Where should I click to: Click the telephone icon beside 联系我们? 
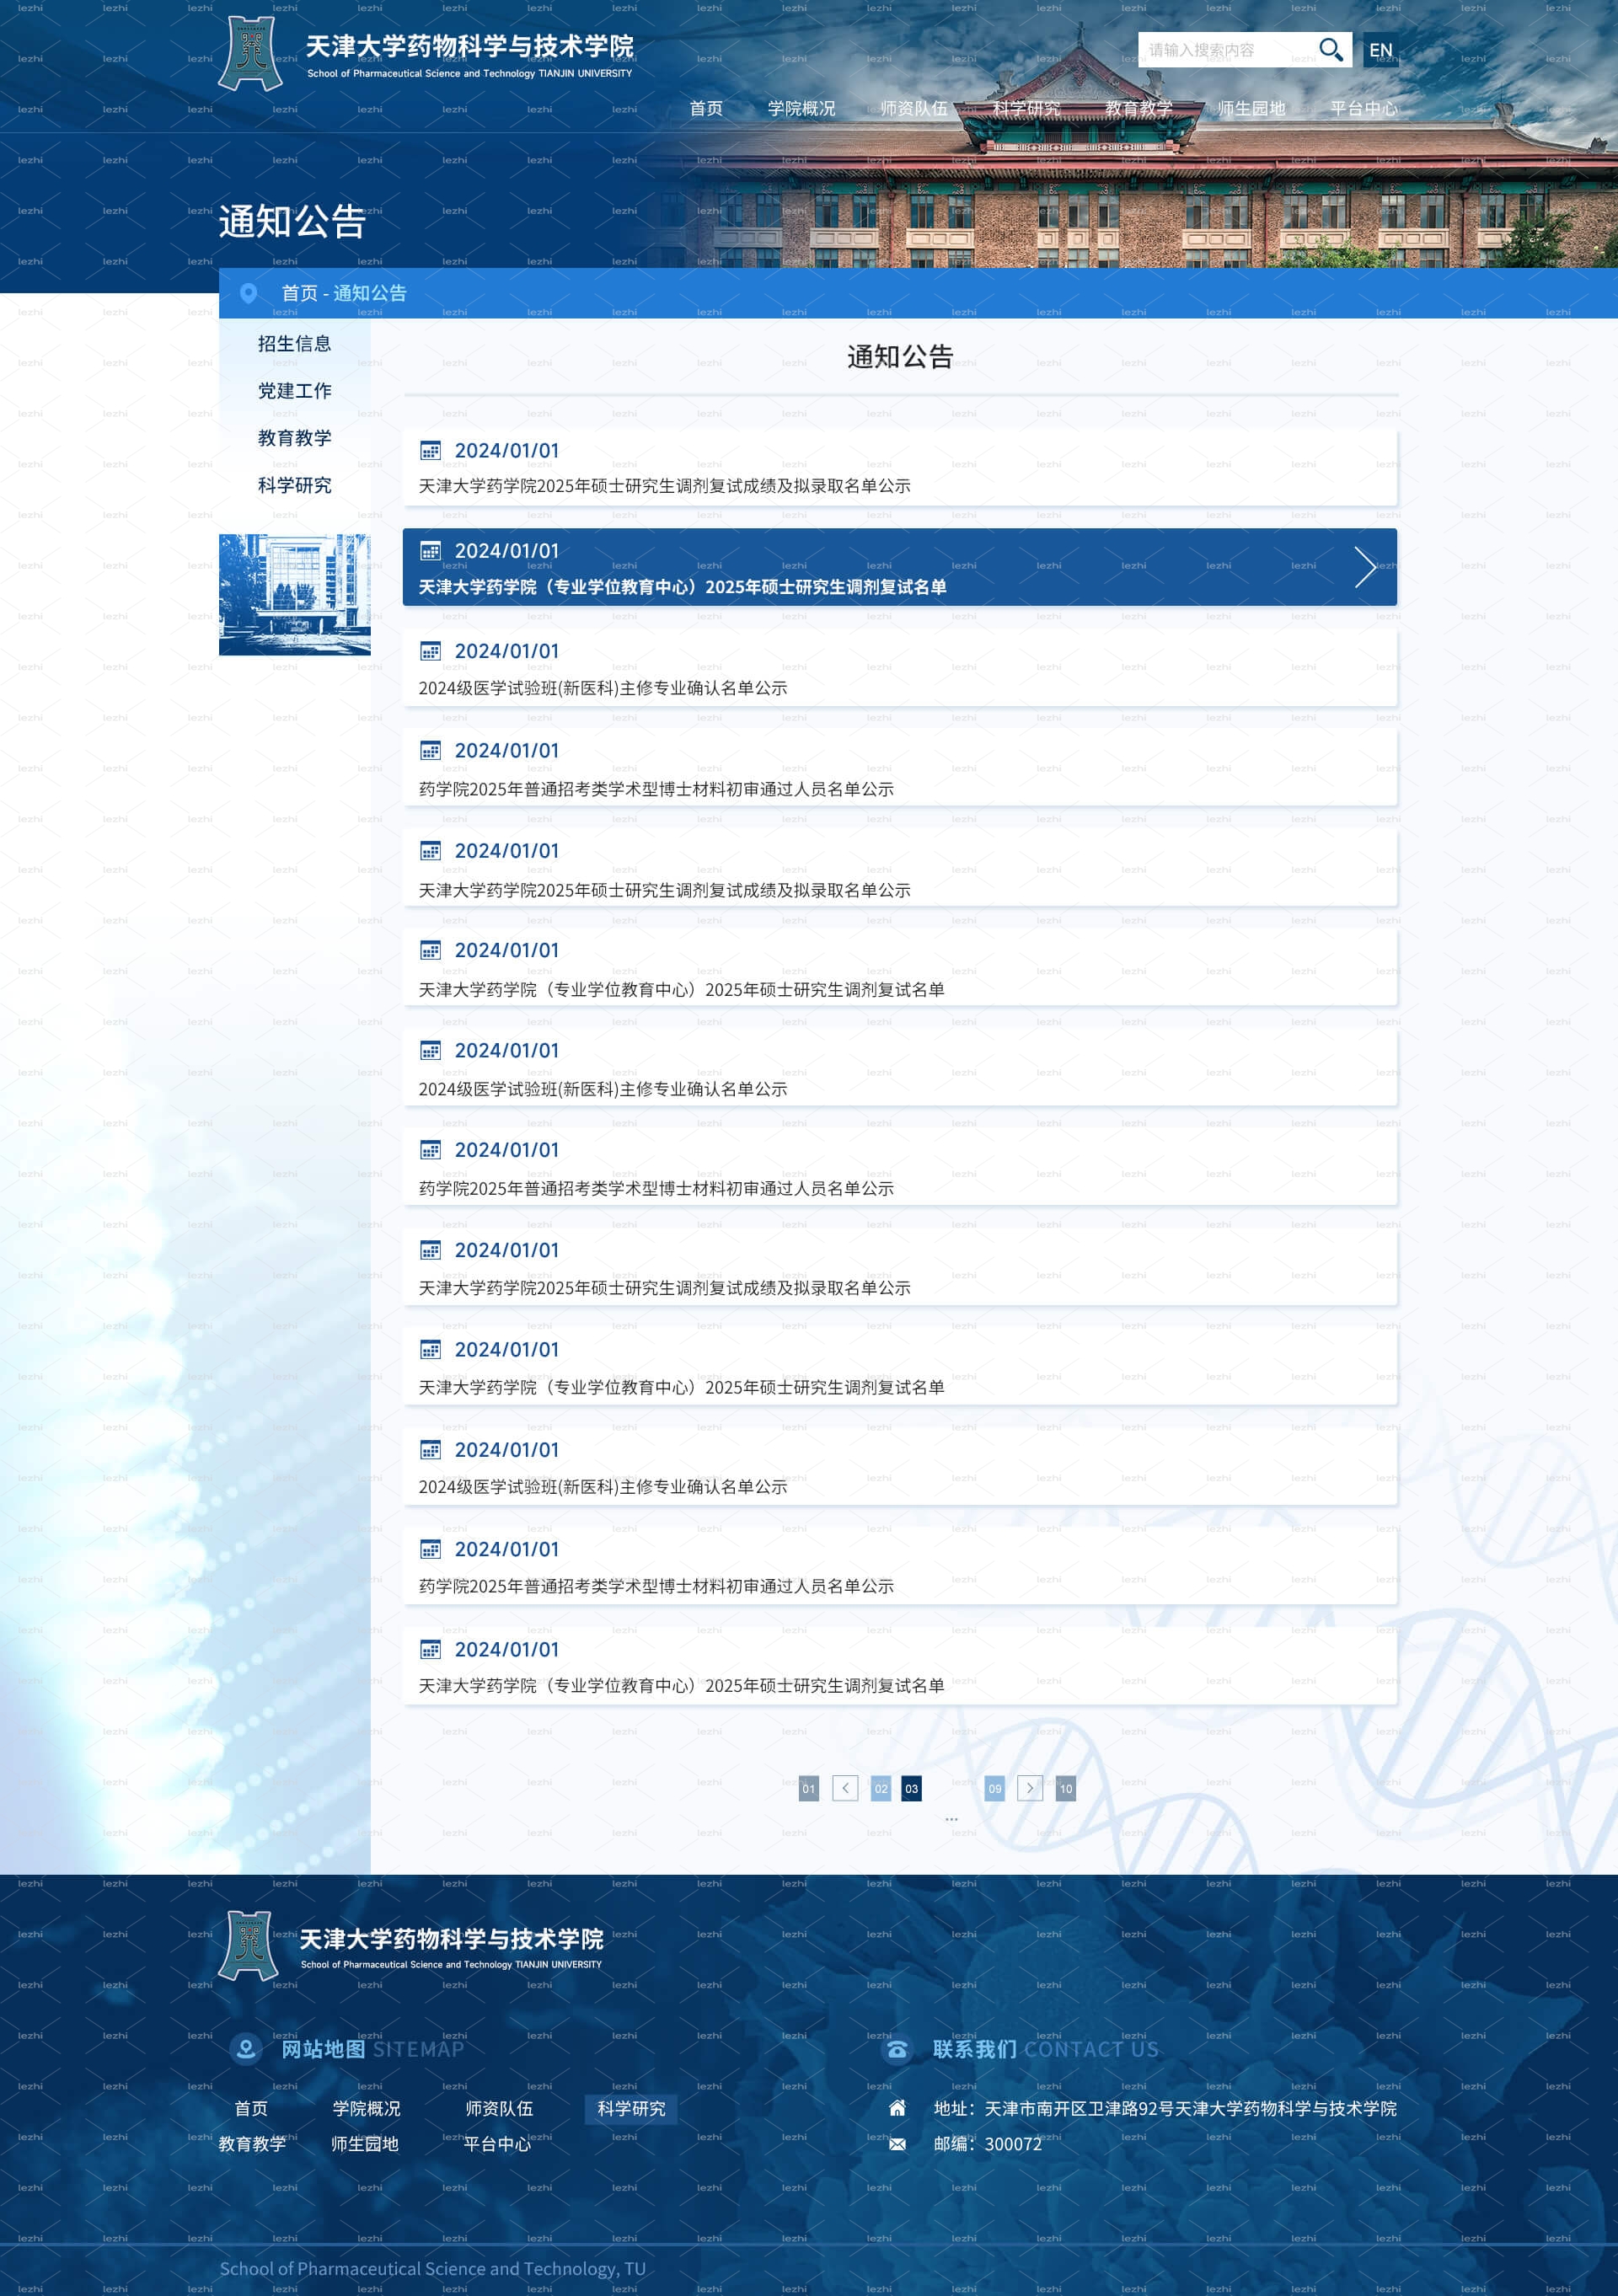(x=897, y=2049)
